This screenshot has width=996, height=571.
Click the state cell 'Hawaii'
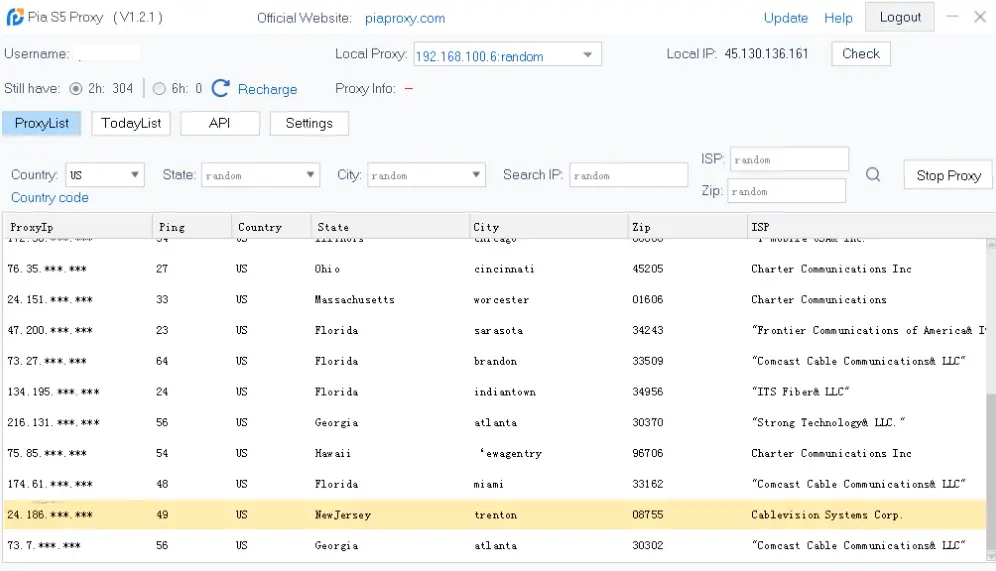pos(333,453)
